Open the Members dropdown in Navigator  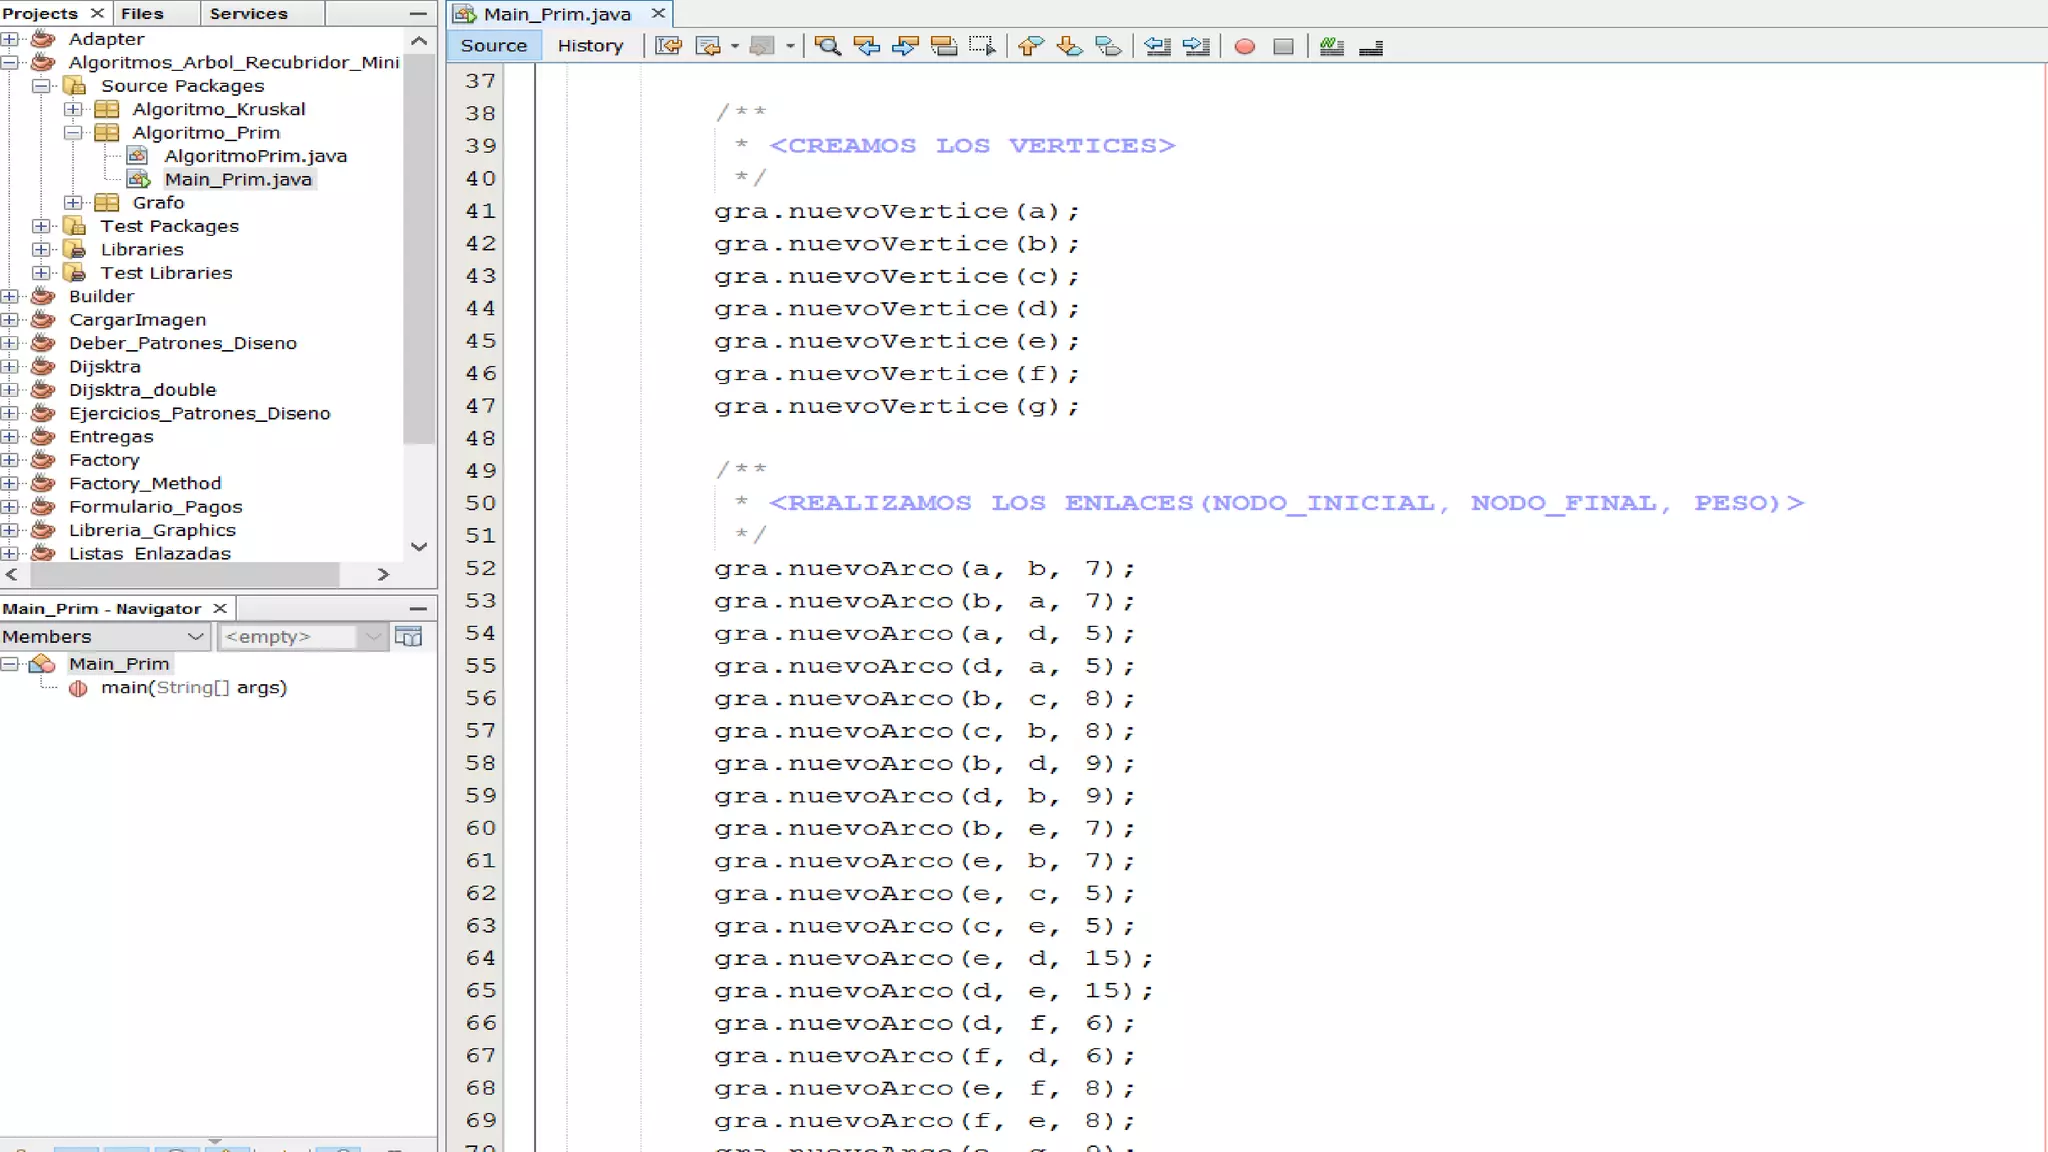195,636
